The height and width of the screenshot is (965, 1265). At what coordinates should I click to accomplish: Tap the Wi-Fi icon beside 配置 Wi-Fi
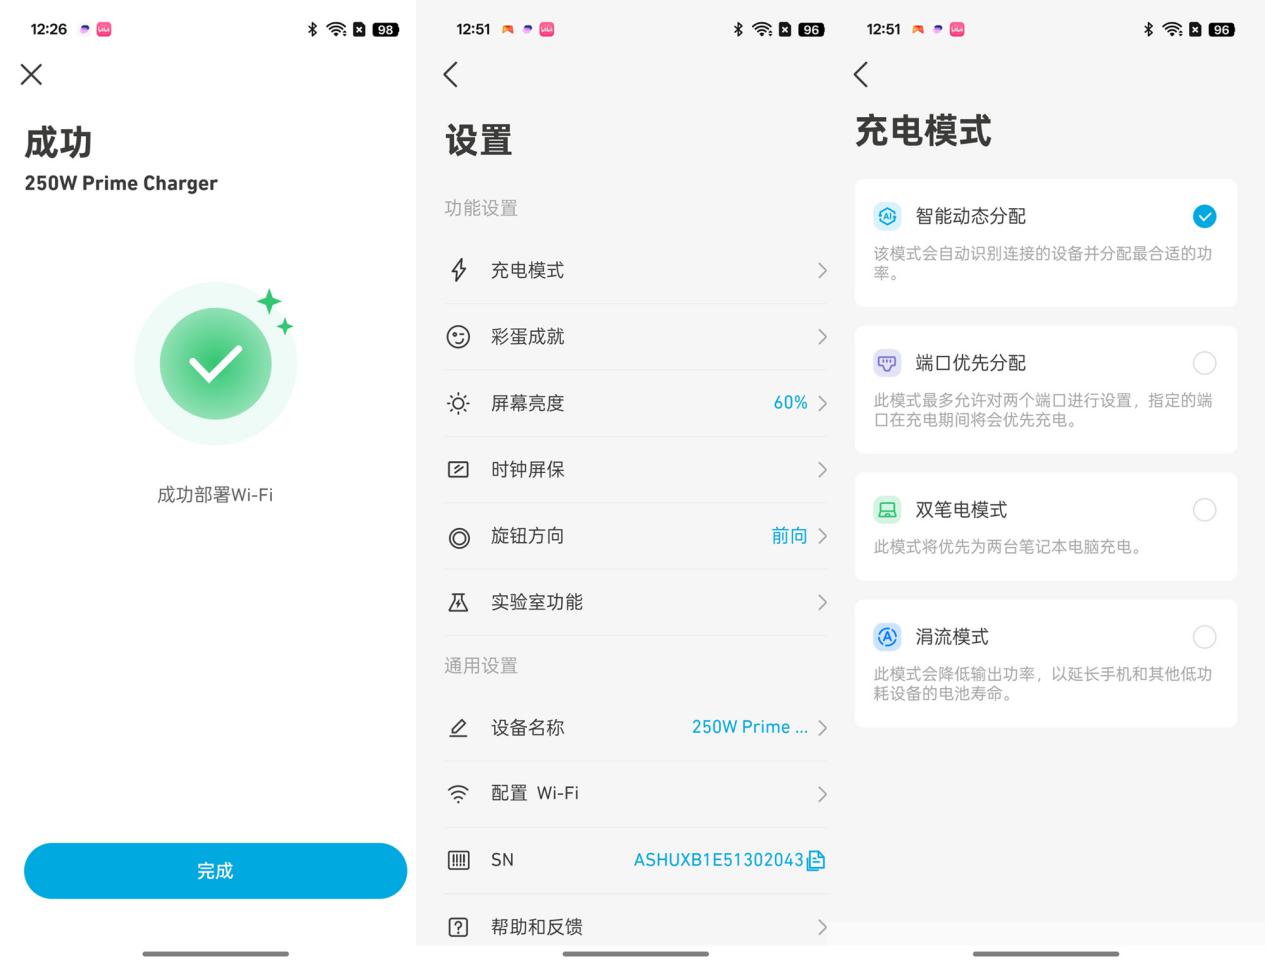pos(458,794)
